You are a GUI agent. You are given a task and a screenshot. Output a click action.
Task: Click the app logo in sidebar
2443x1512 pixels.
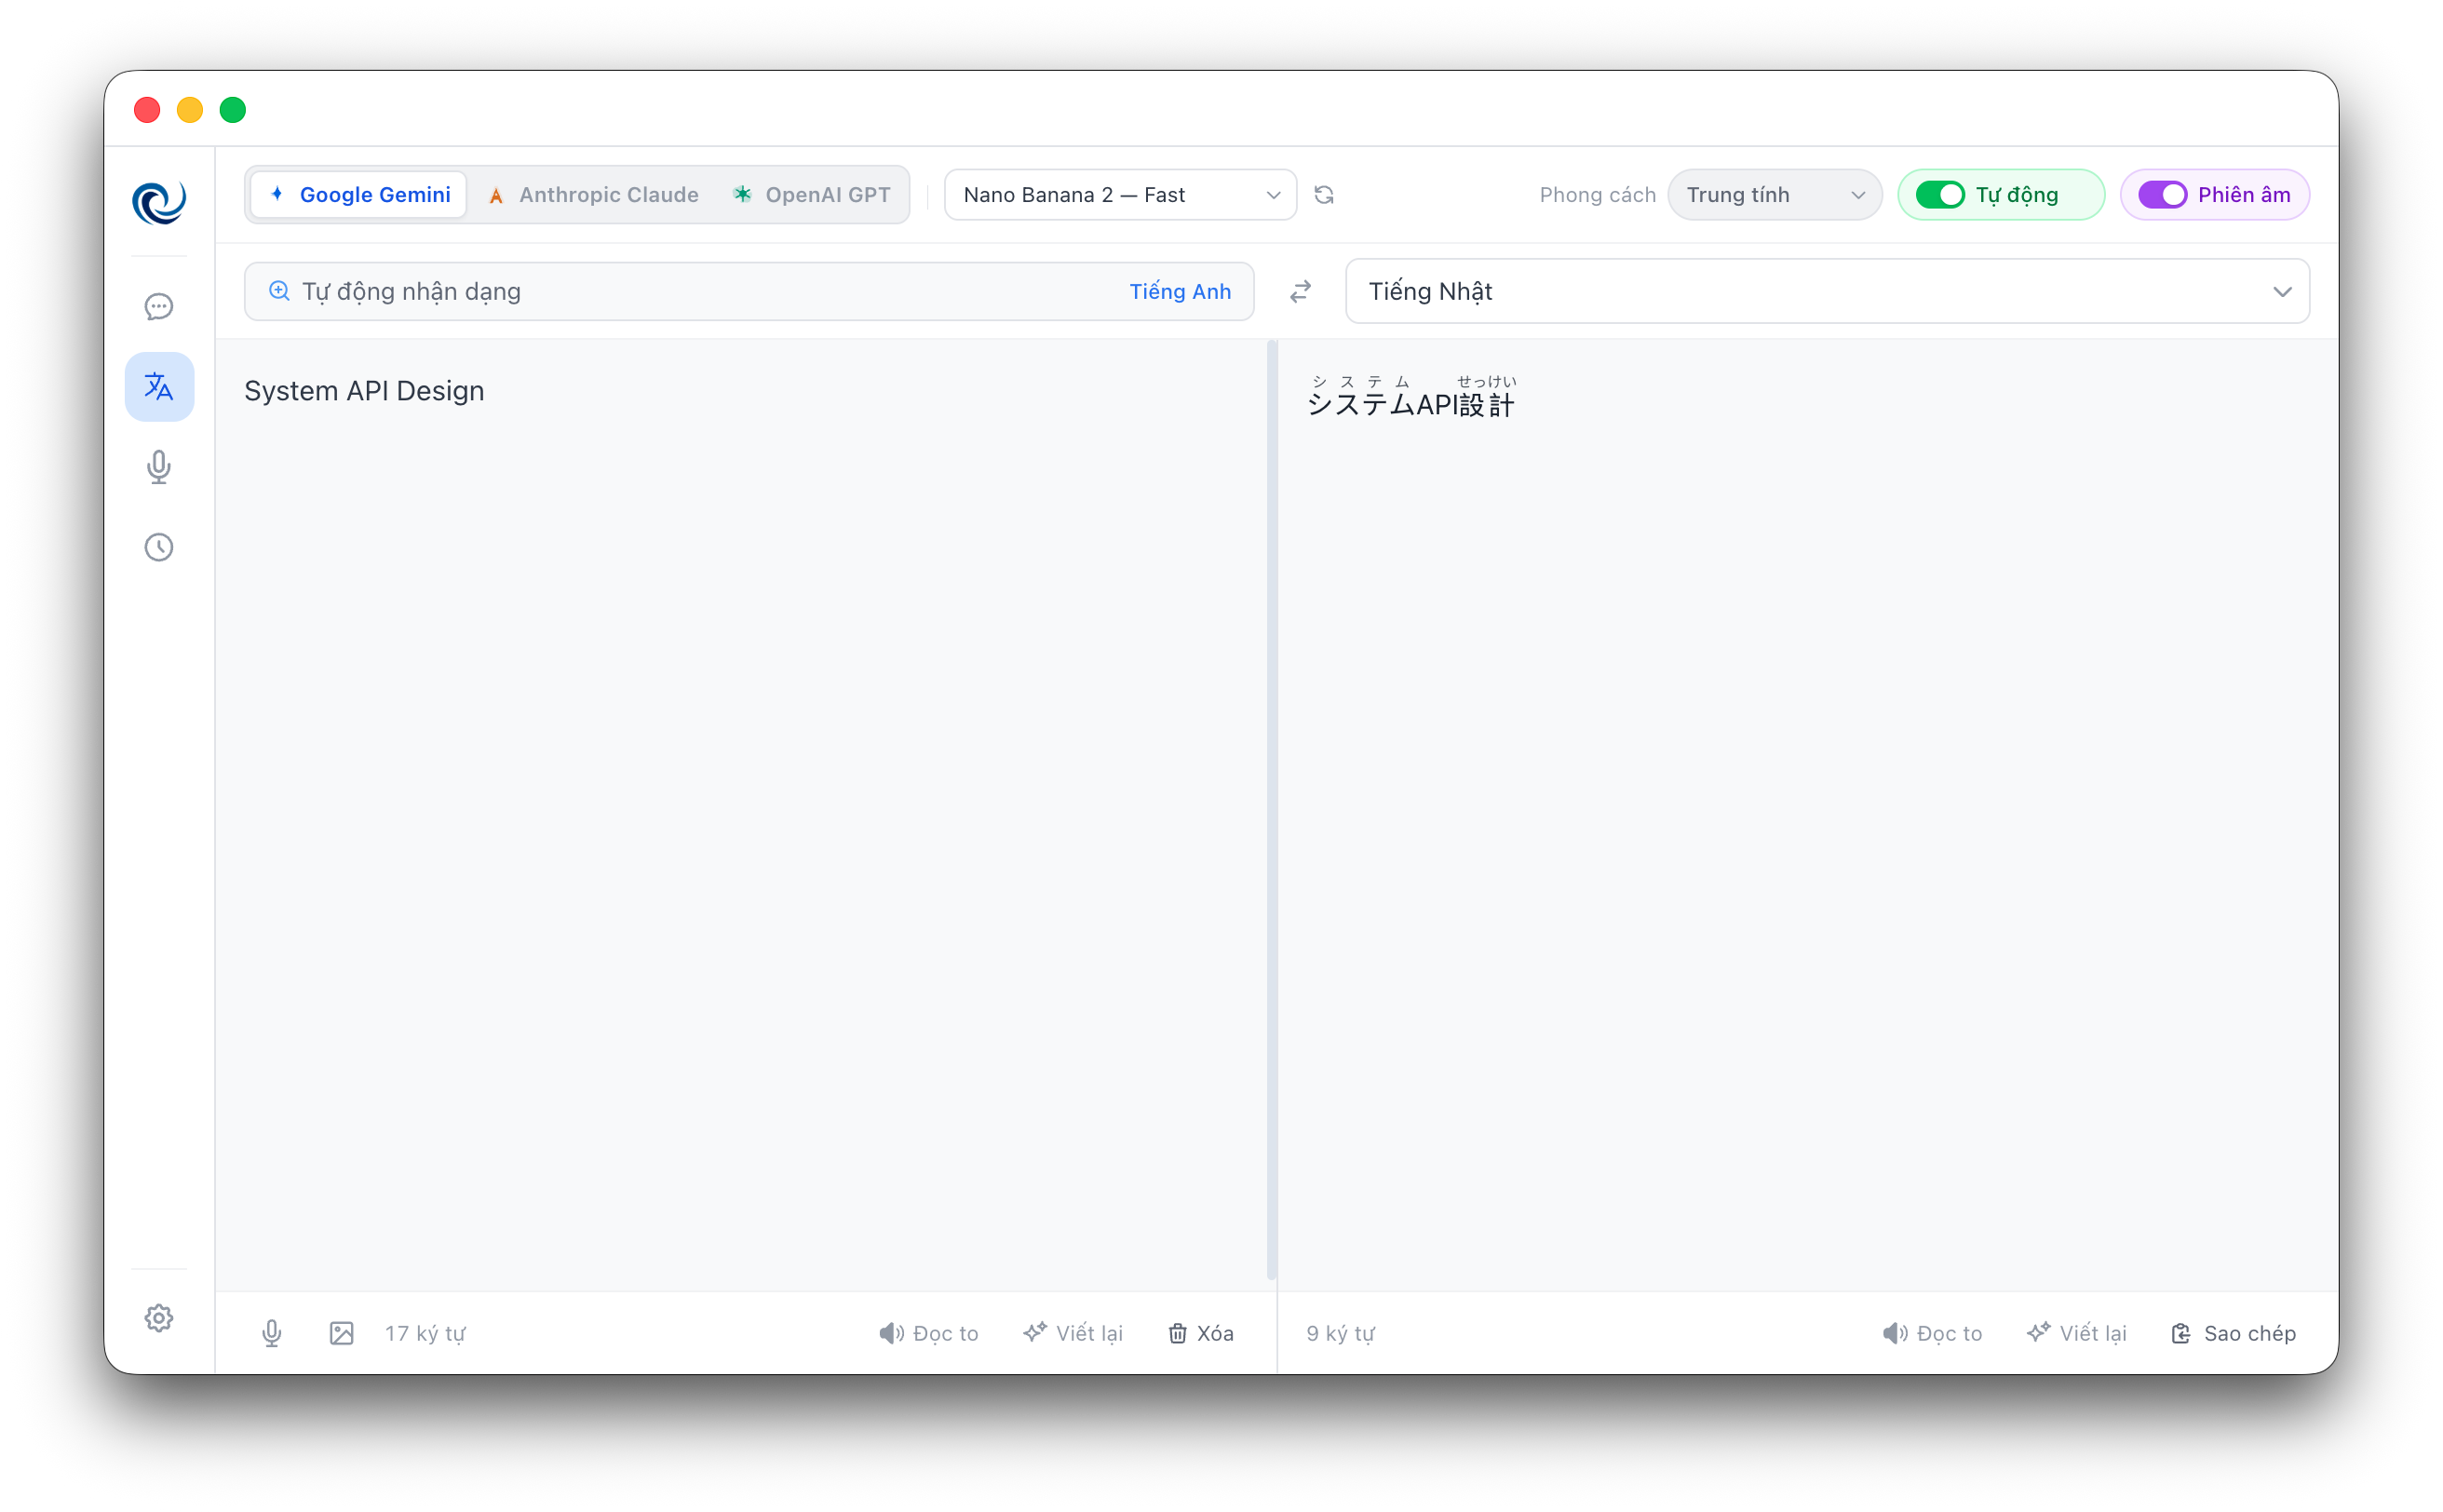(159, 203)
